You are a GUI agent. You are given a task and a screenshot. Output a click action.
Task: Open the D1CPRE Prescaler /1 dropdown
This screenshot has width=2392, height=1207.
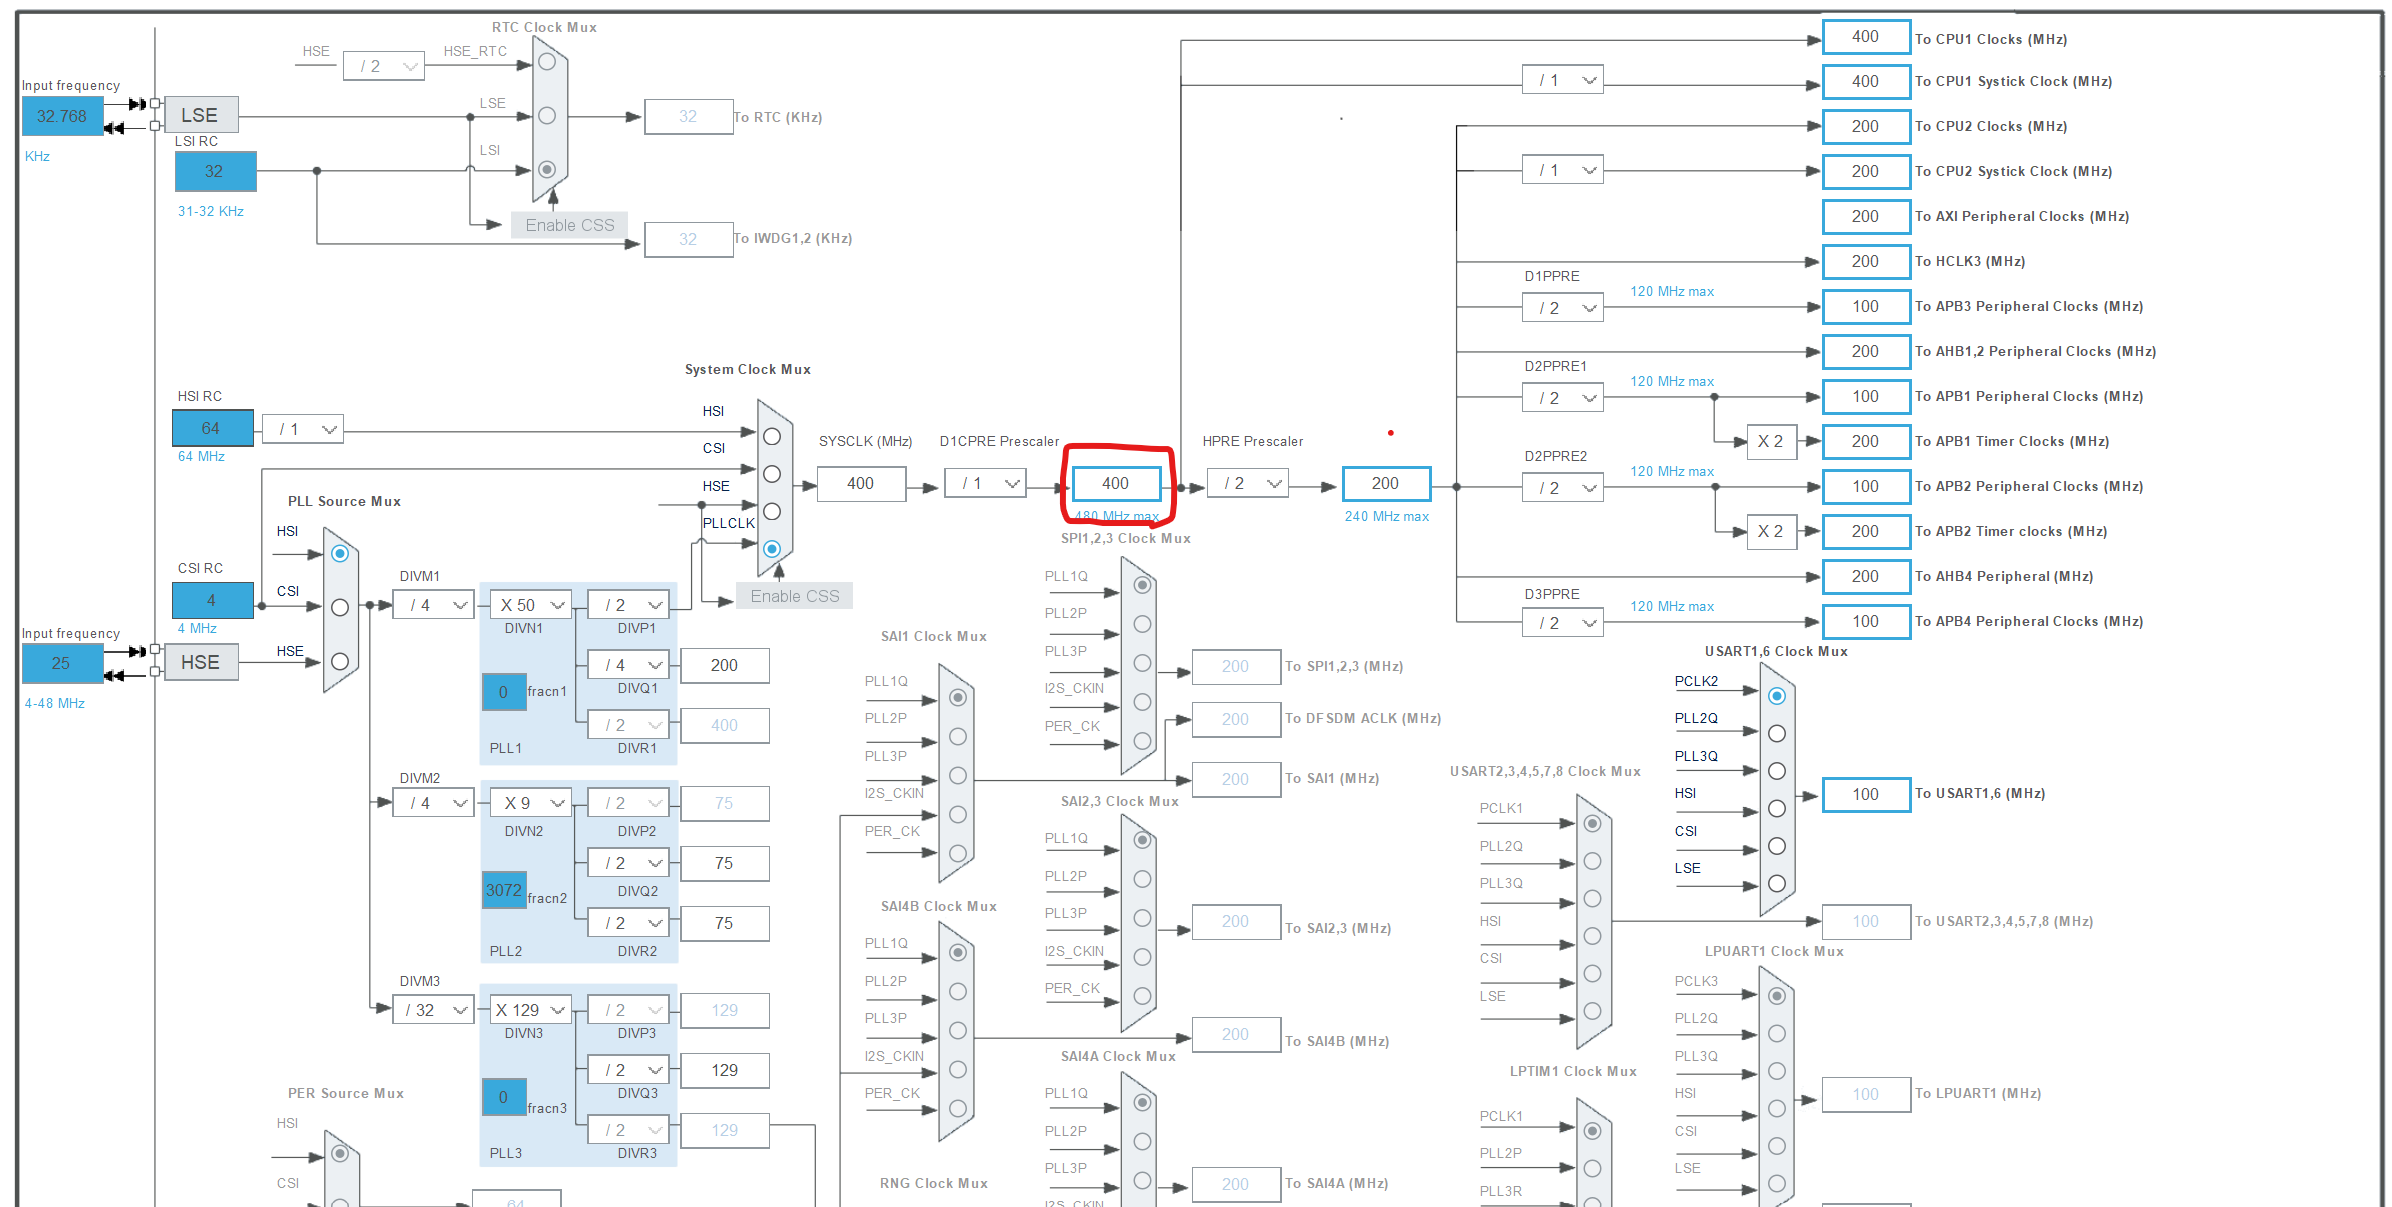[985, 483]
